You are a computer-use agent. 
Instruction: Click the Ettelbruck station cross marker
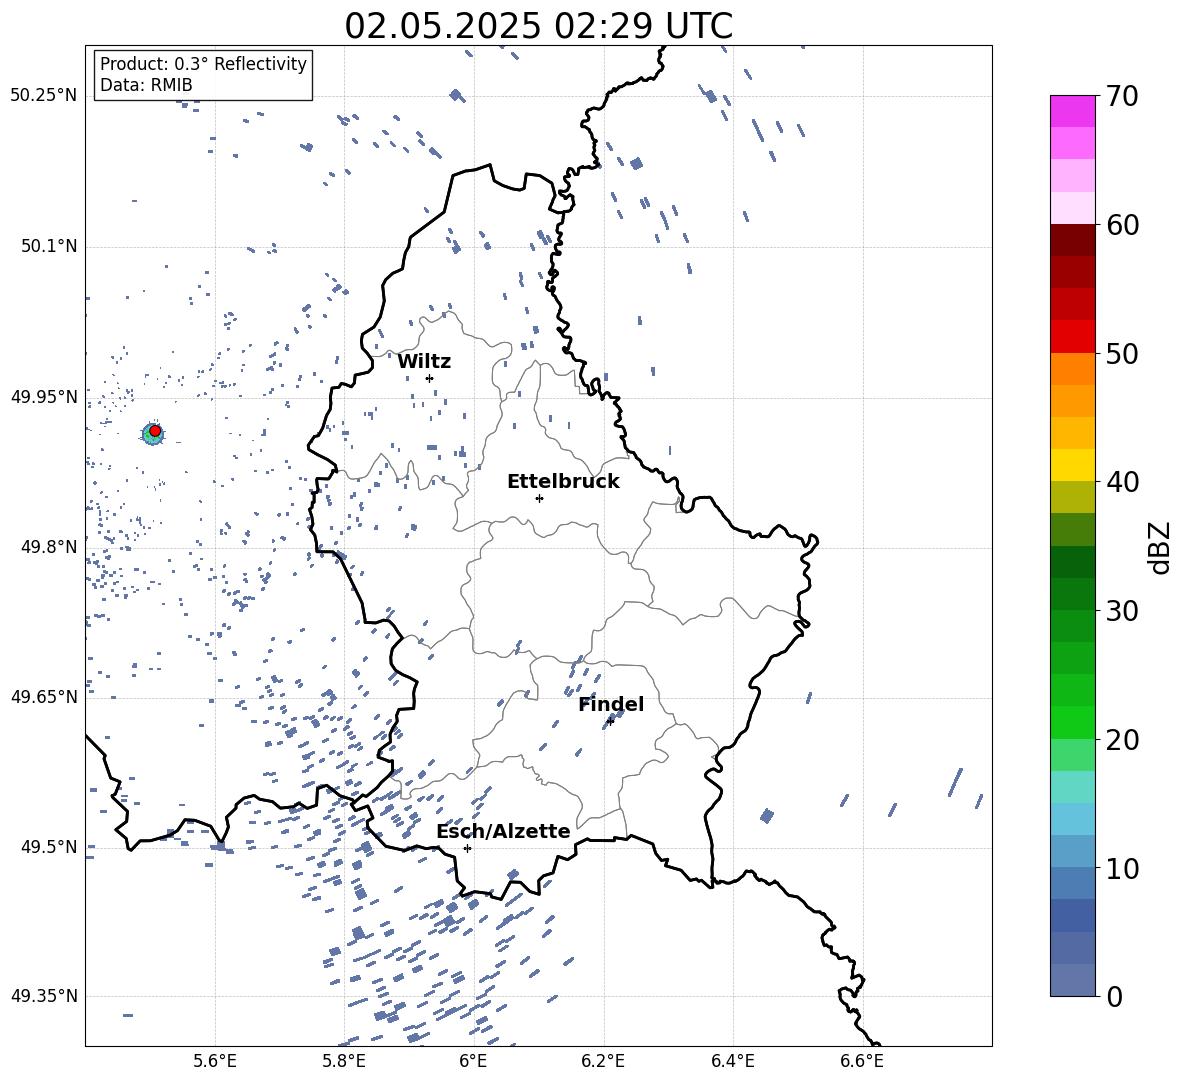tap(539, 498)
